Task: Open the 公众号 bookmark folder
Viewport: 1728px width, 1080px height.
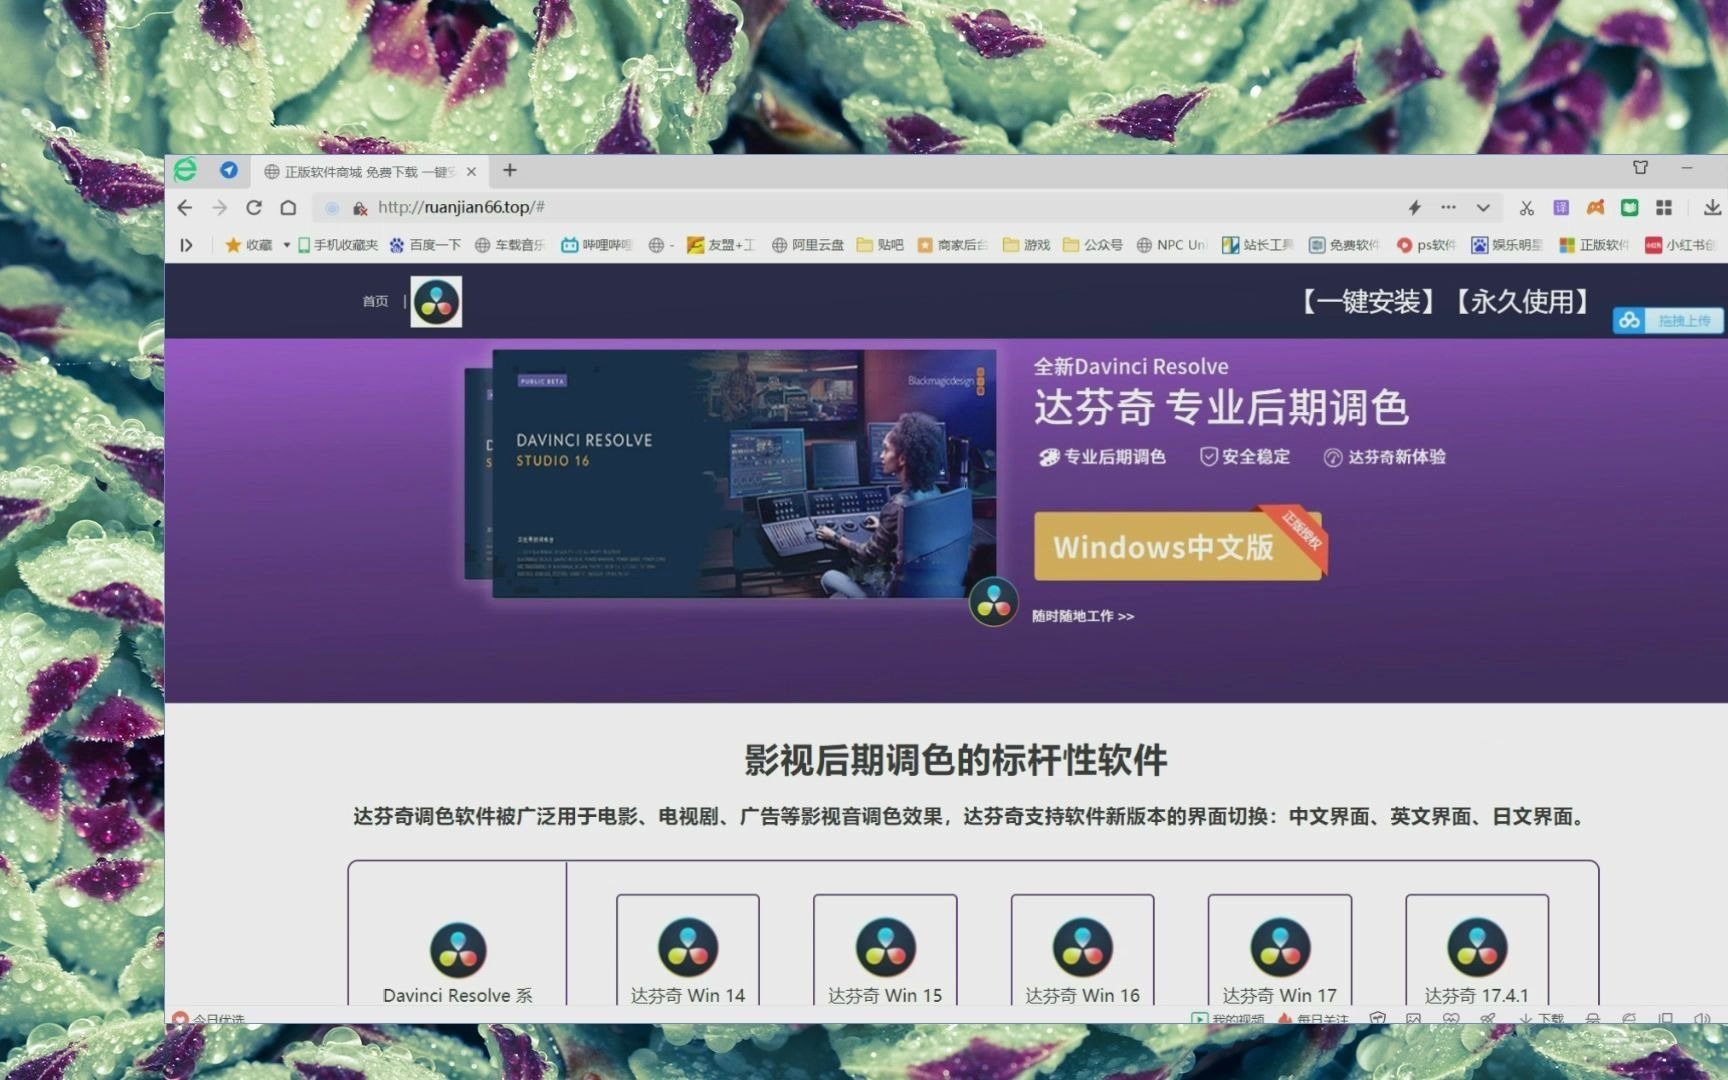Action: (1092, 245)
